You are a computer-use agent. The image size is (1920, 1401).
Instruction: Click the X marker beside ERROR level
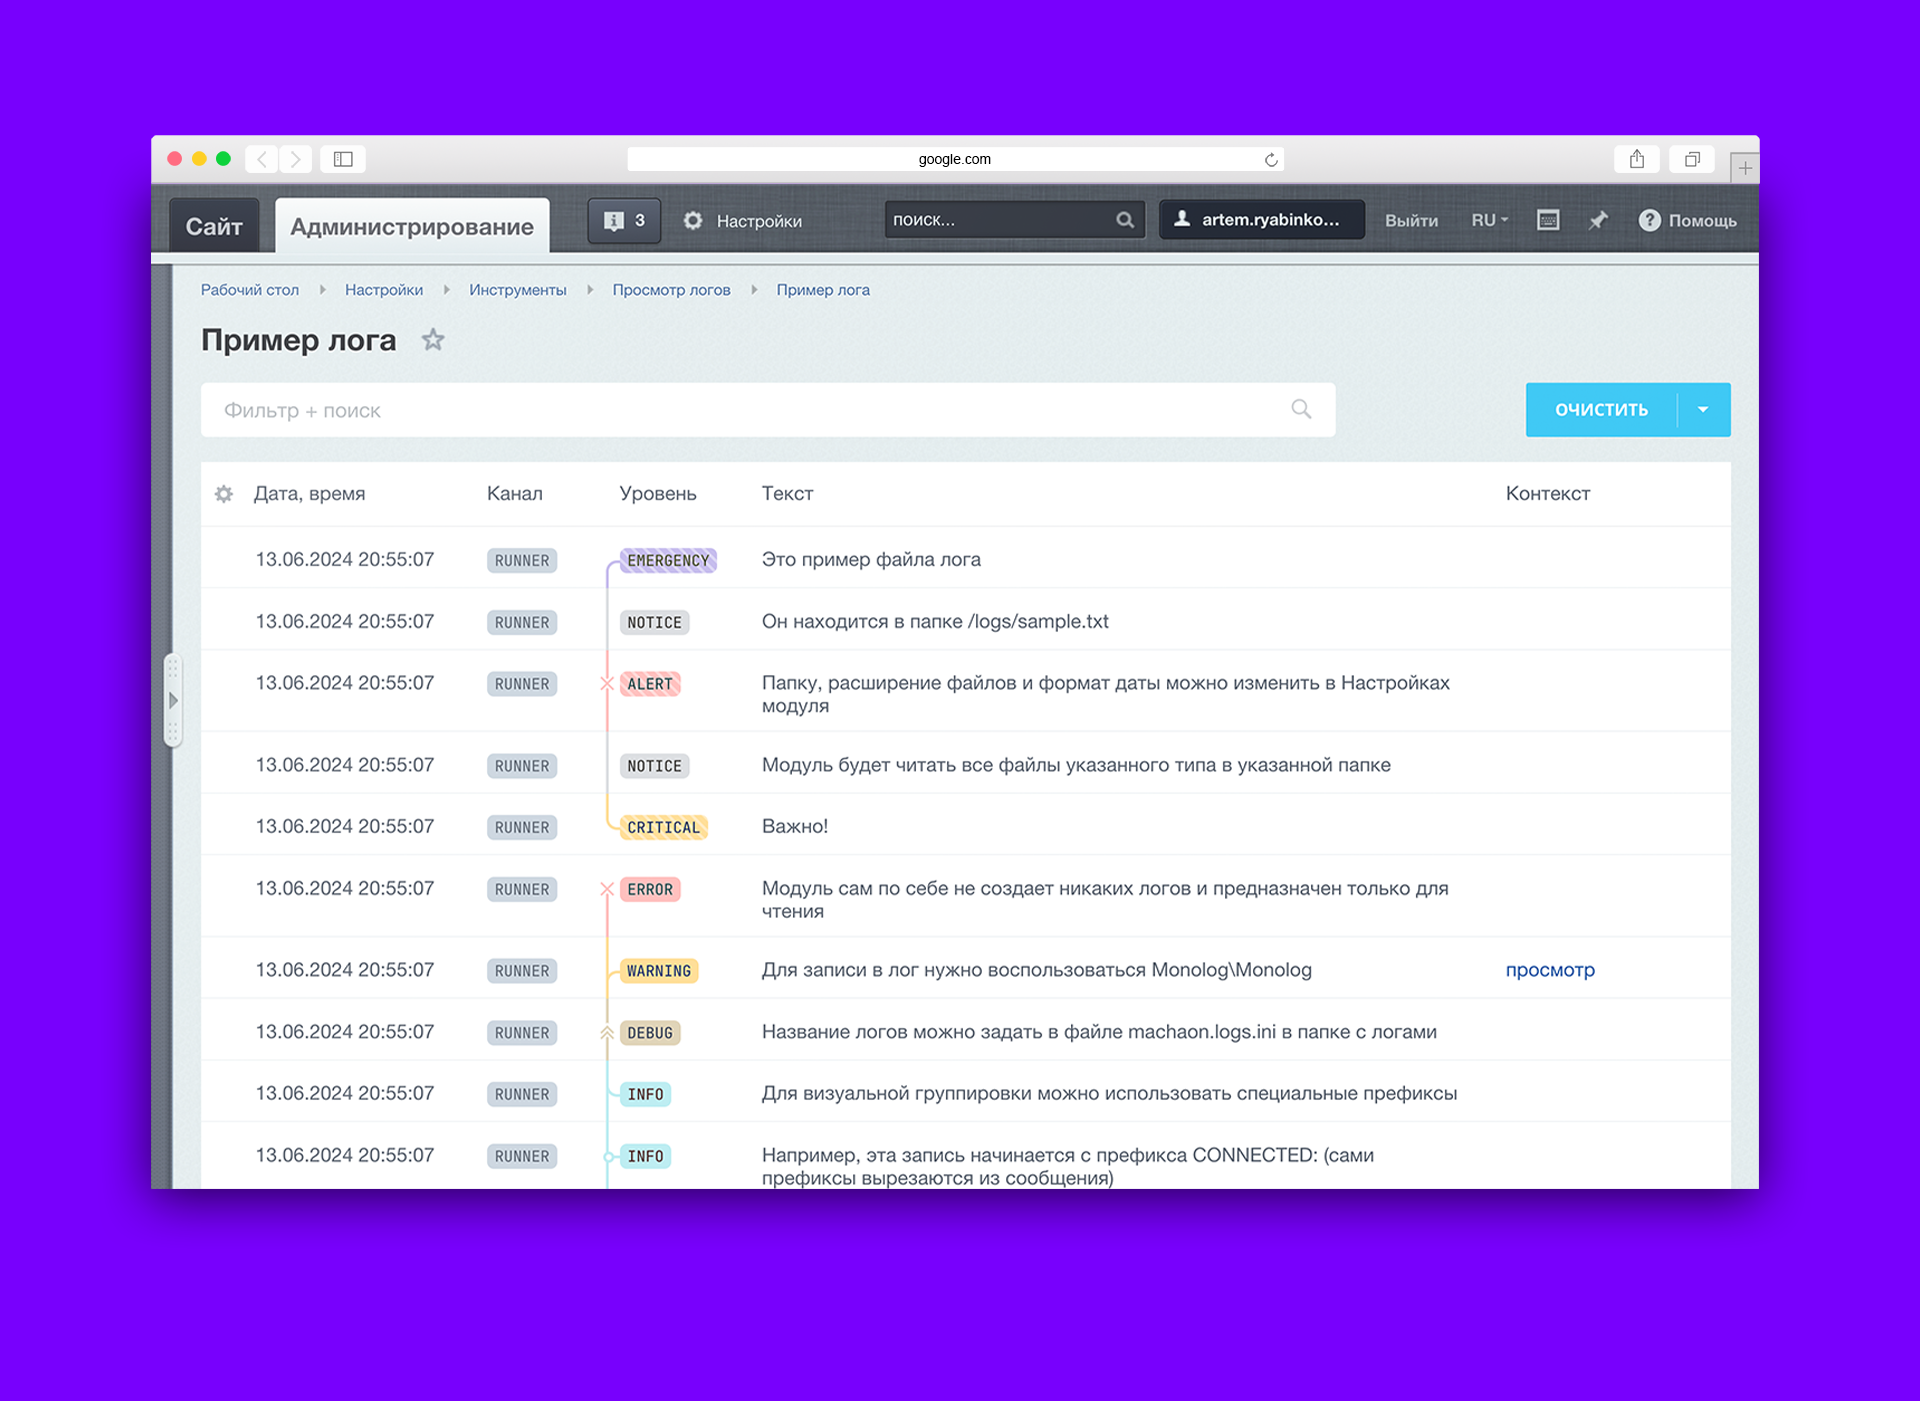(x=607, y=889)
